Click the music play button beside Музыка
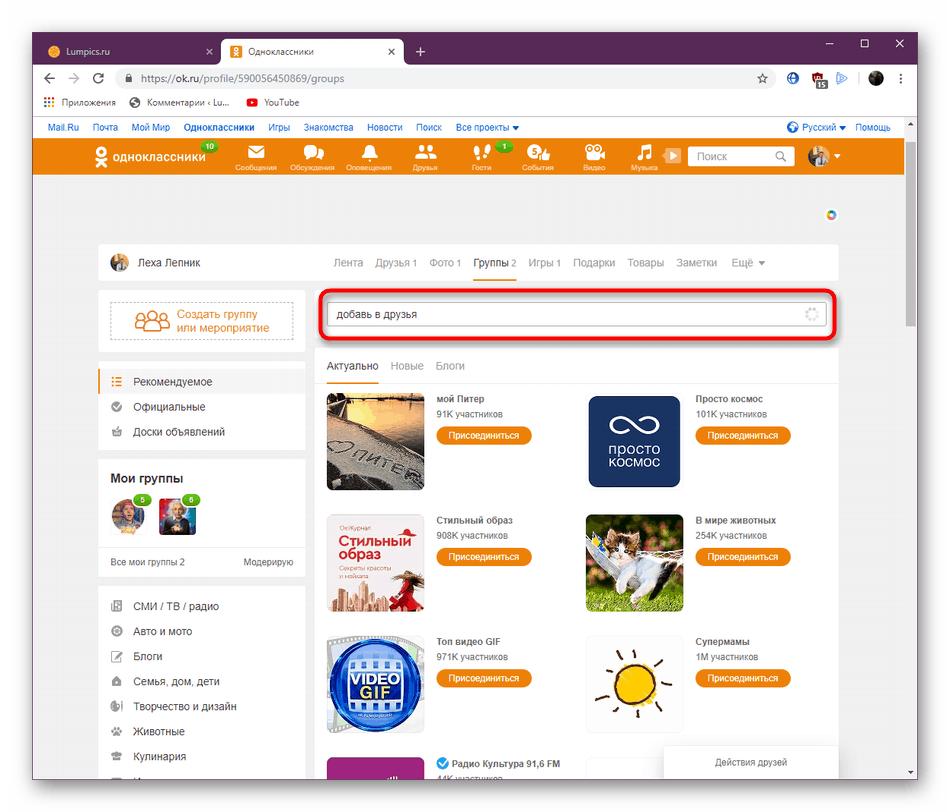950x812 pixels. click(672, 156)
